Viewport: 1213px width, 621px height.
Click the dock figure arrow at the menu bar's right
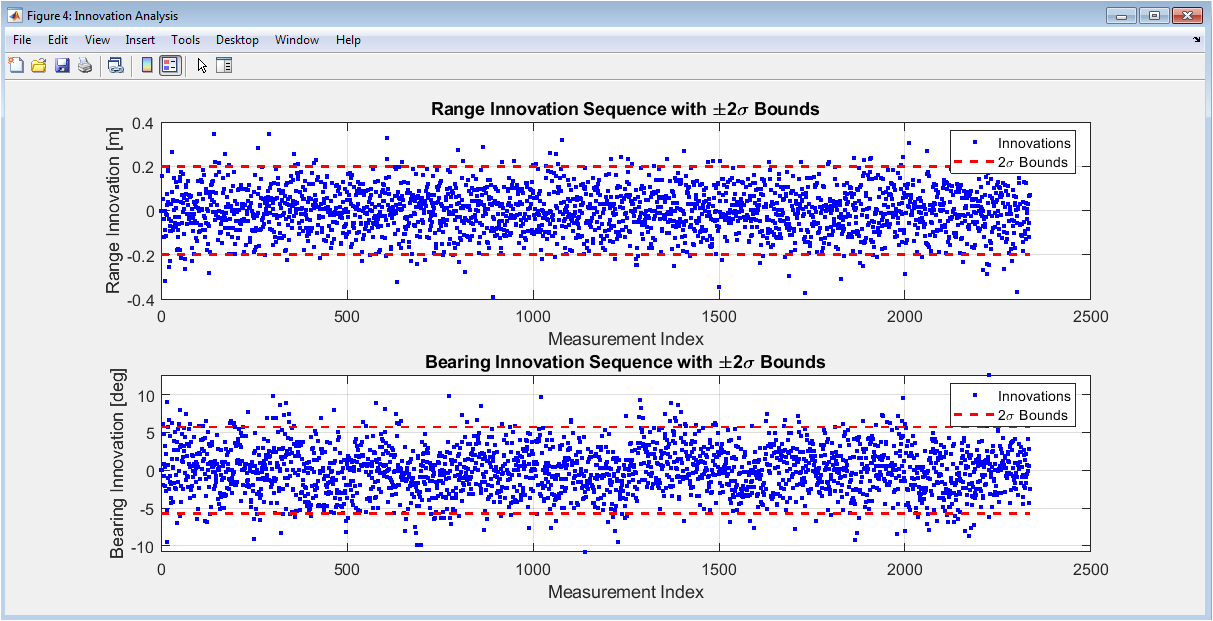pyautogui.click(x=1197, y=40)
